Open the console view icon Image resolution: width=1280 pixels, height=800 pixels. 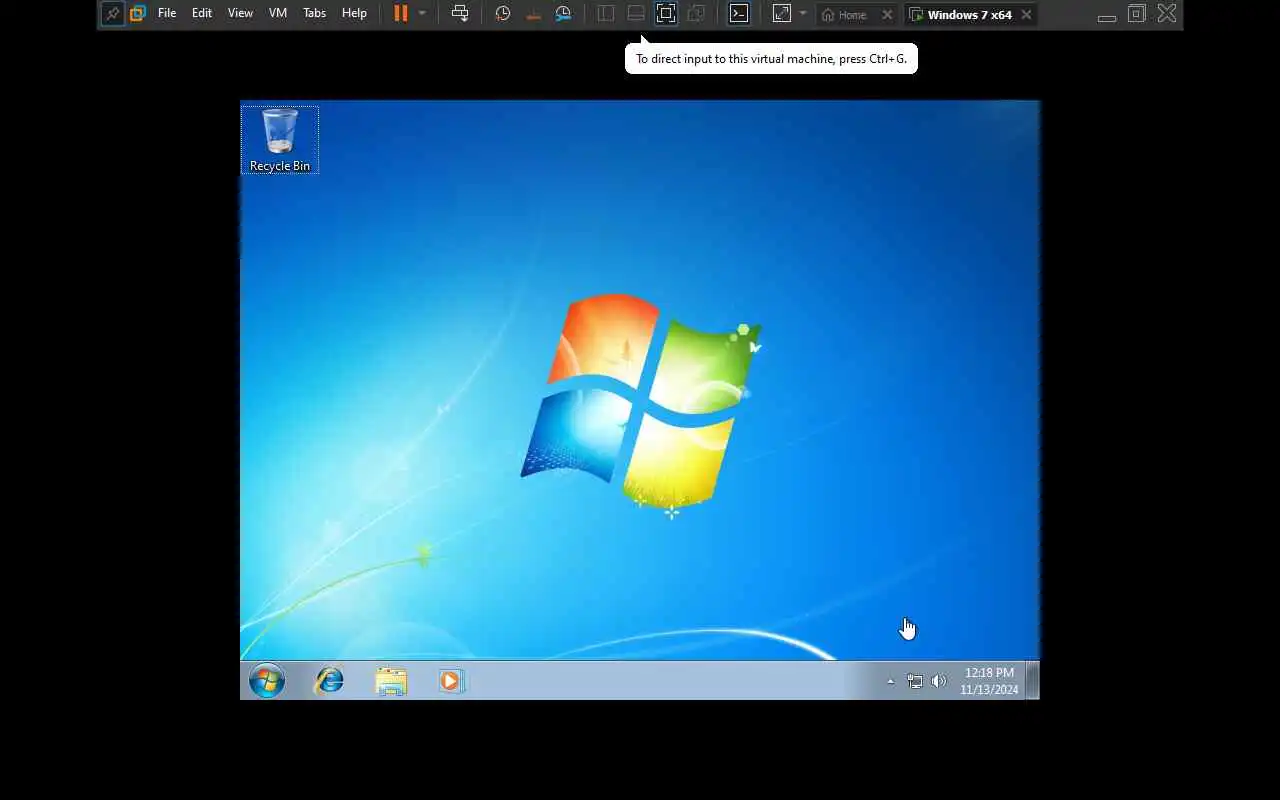[x=738, y=14]
